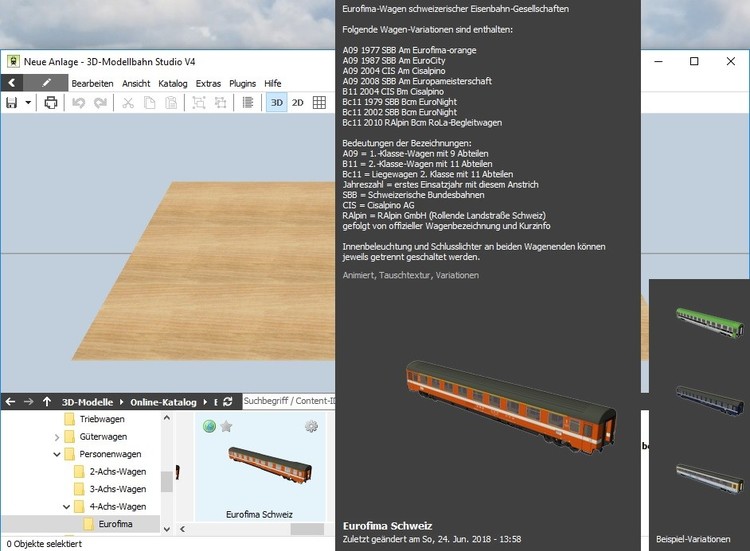Maximize the 3D-Modellbahn Studio window
The width and height of the screenshot is (750, 551).
pyautogui.click(x=694, y=61)
